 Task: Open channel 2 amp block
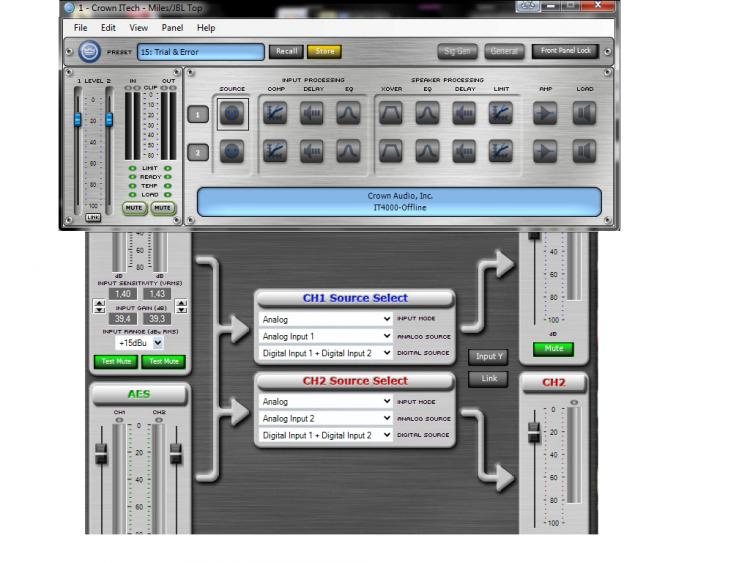click(545, 152)
